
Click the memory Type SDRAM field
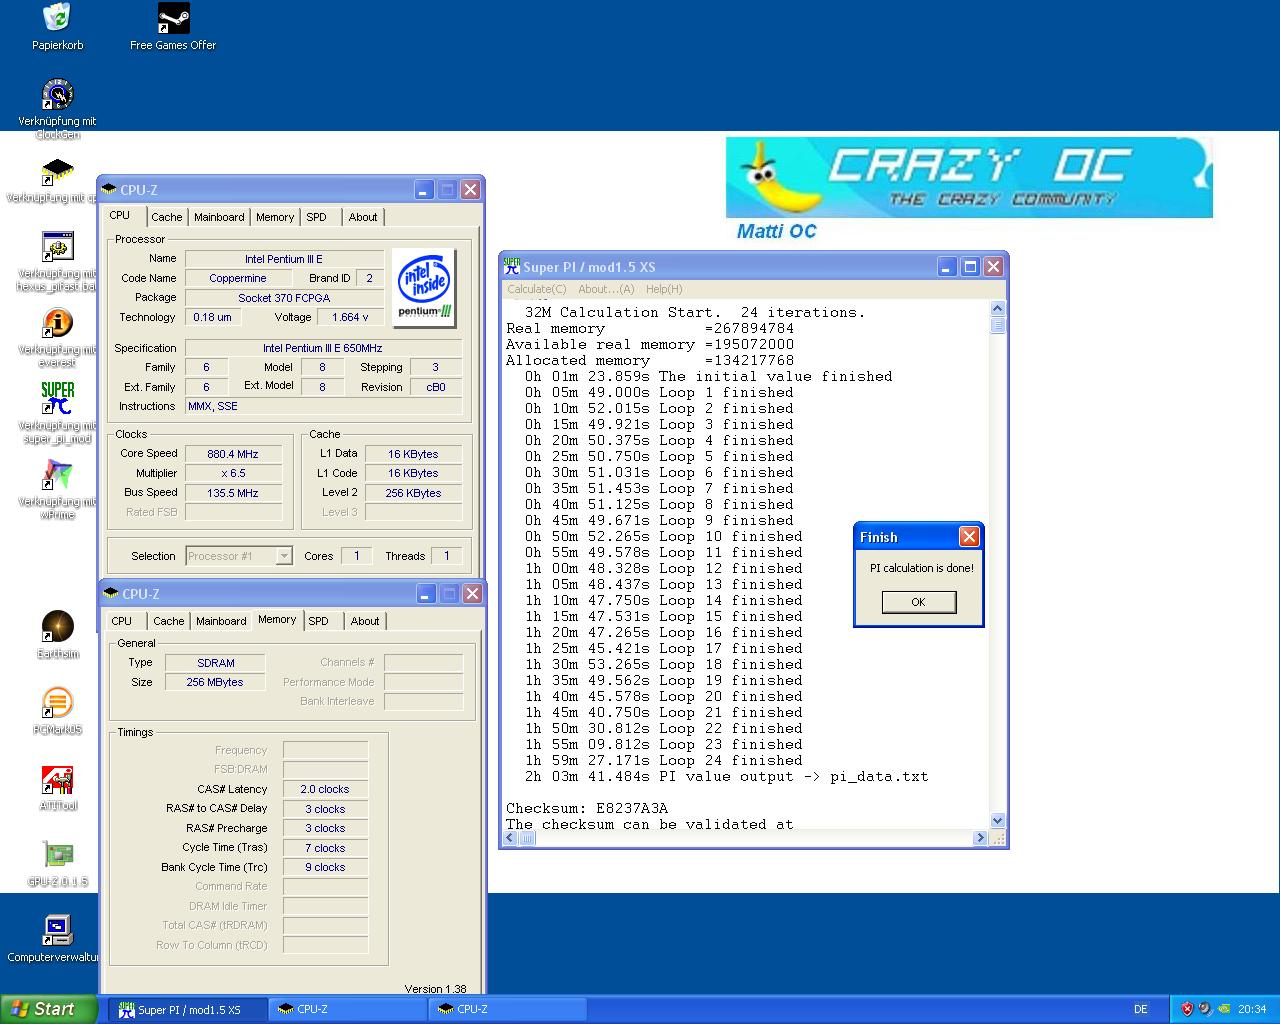[216, 663]
